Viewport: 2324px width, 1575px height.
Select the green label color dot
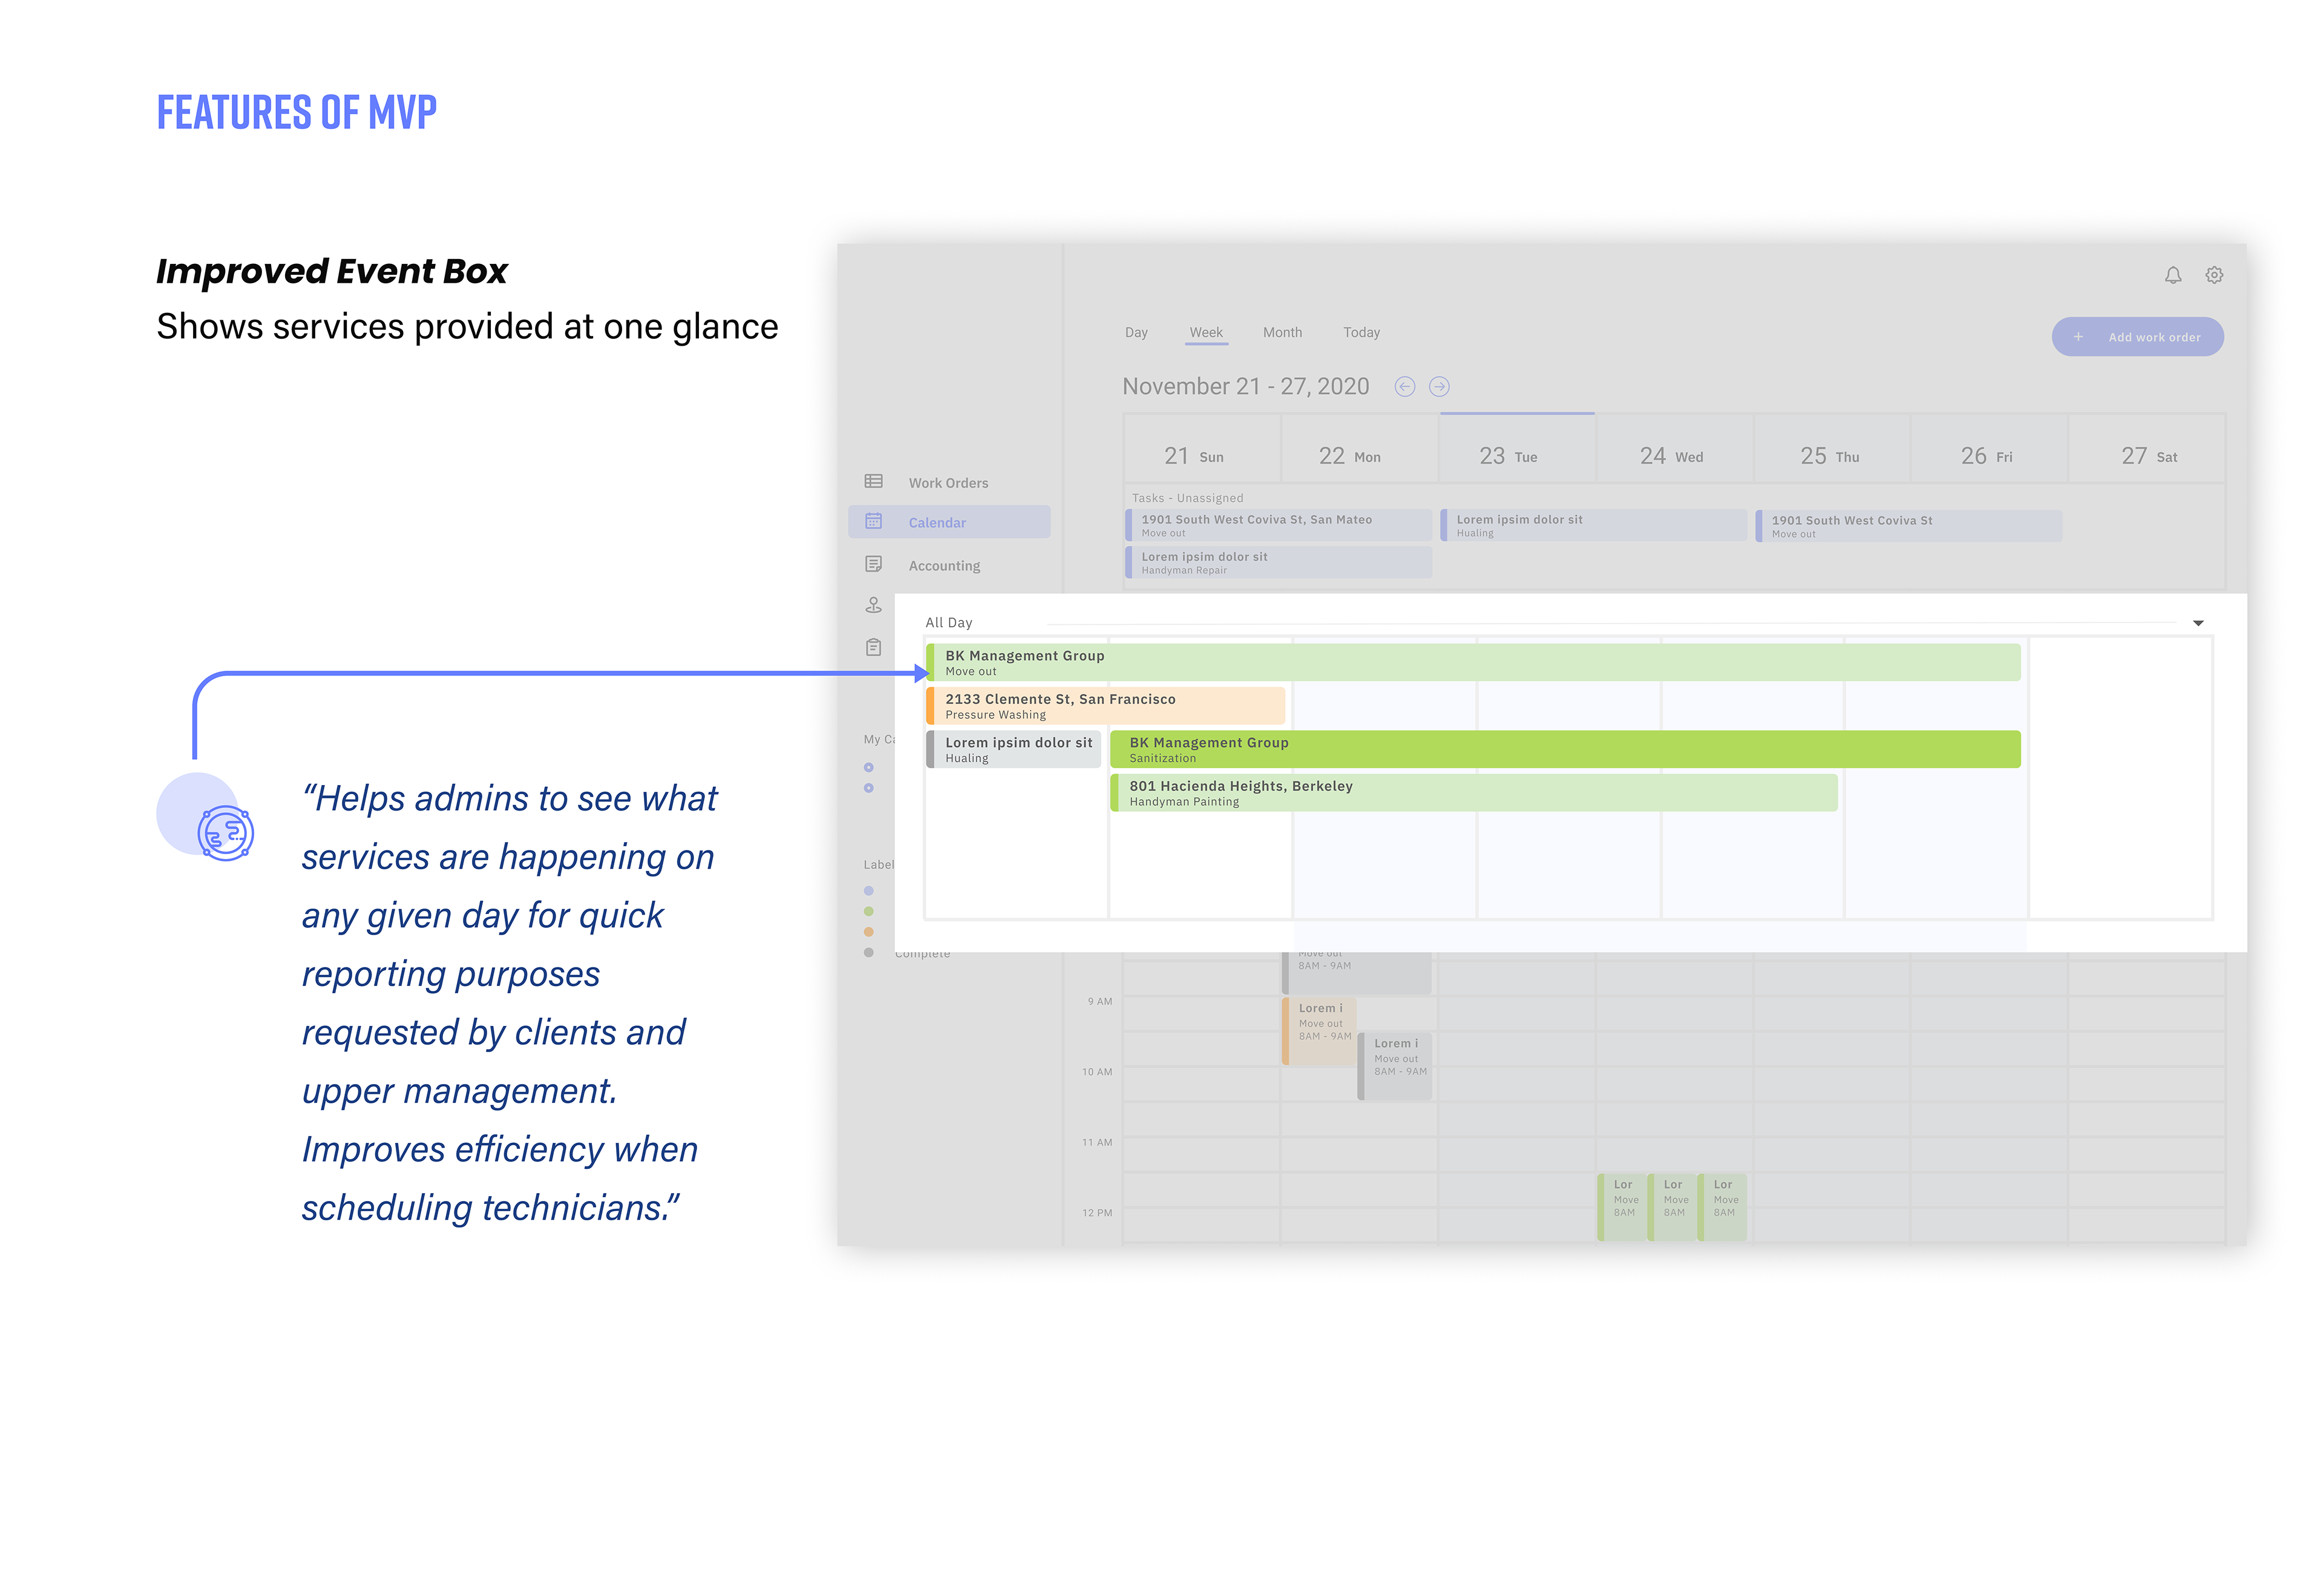coord(868,912)
